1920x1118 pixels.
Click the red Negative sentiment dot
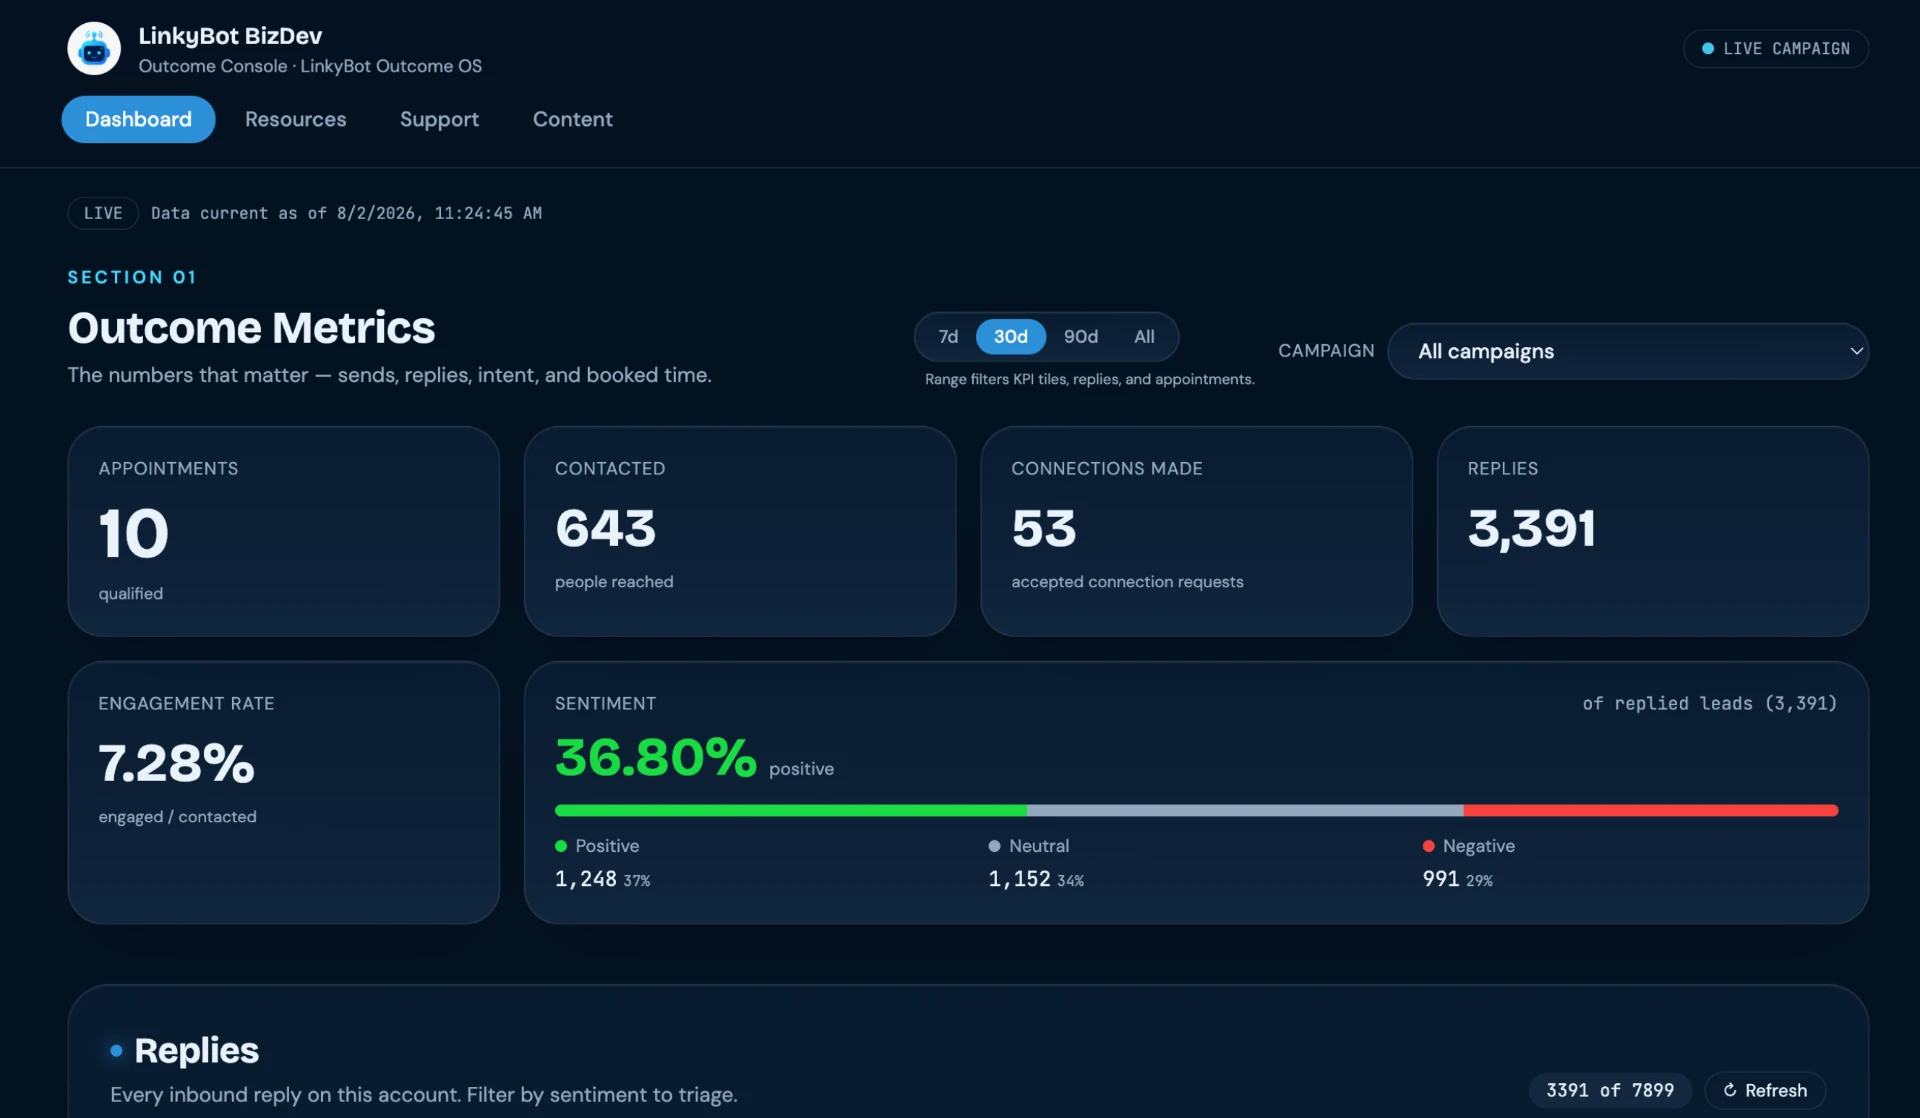[1428, 846]
